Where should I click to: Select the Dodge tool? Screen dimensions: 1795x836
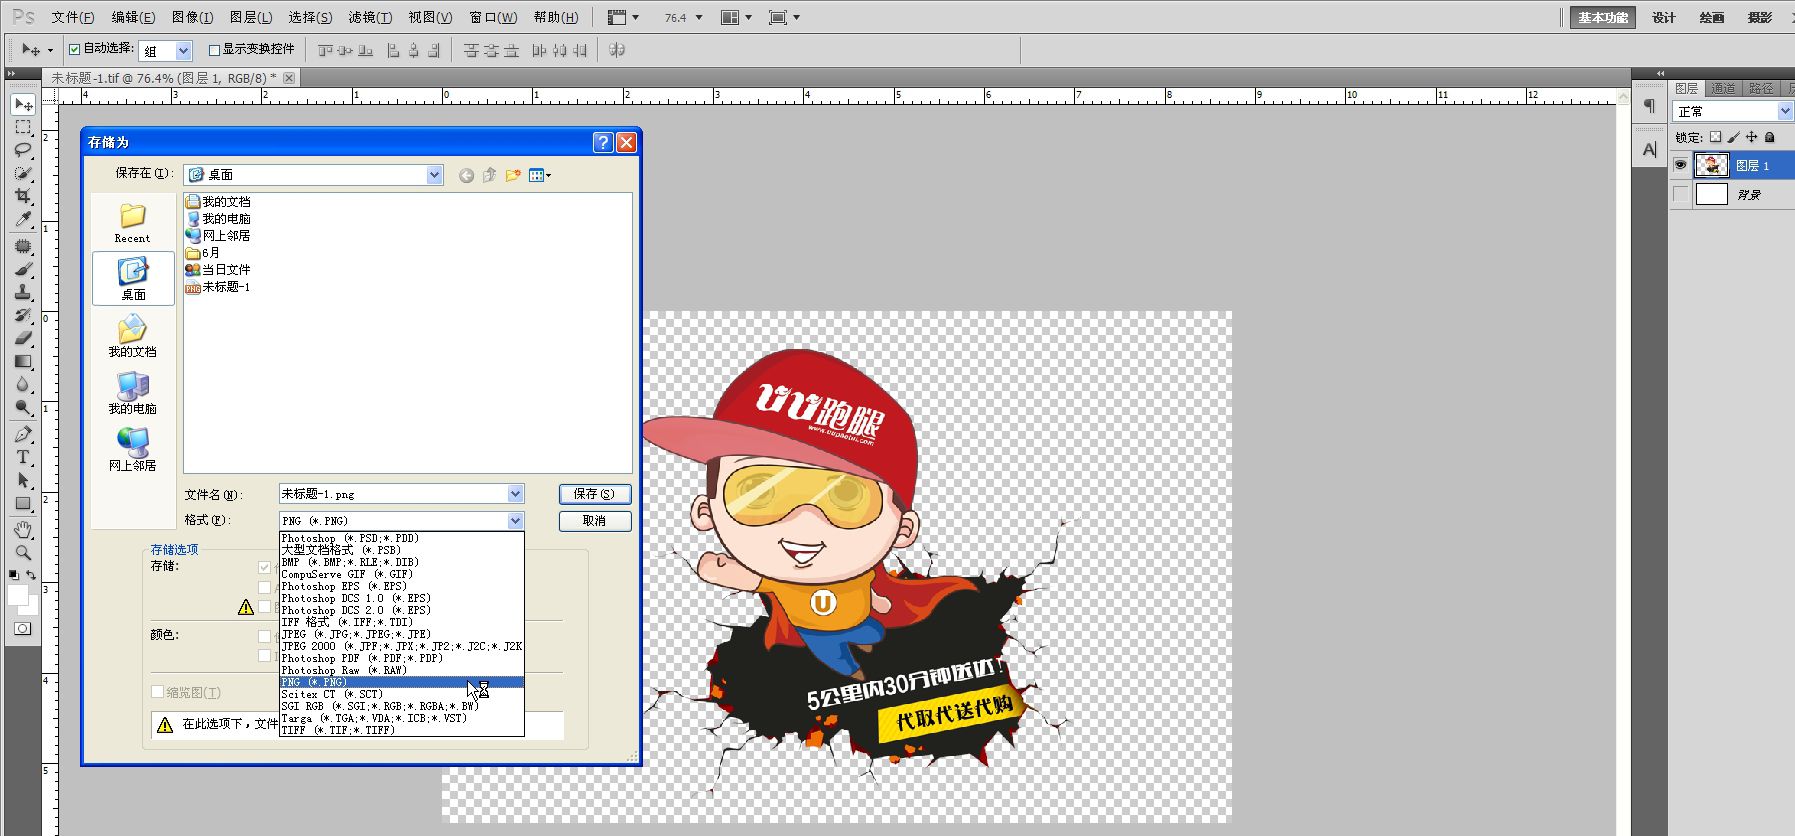[23, 407]
